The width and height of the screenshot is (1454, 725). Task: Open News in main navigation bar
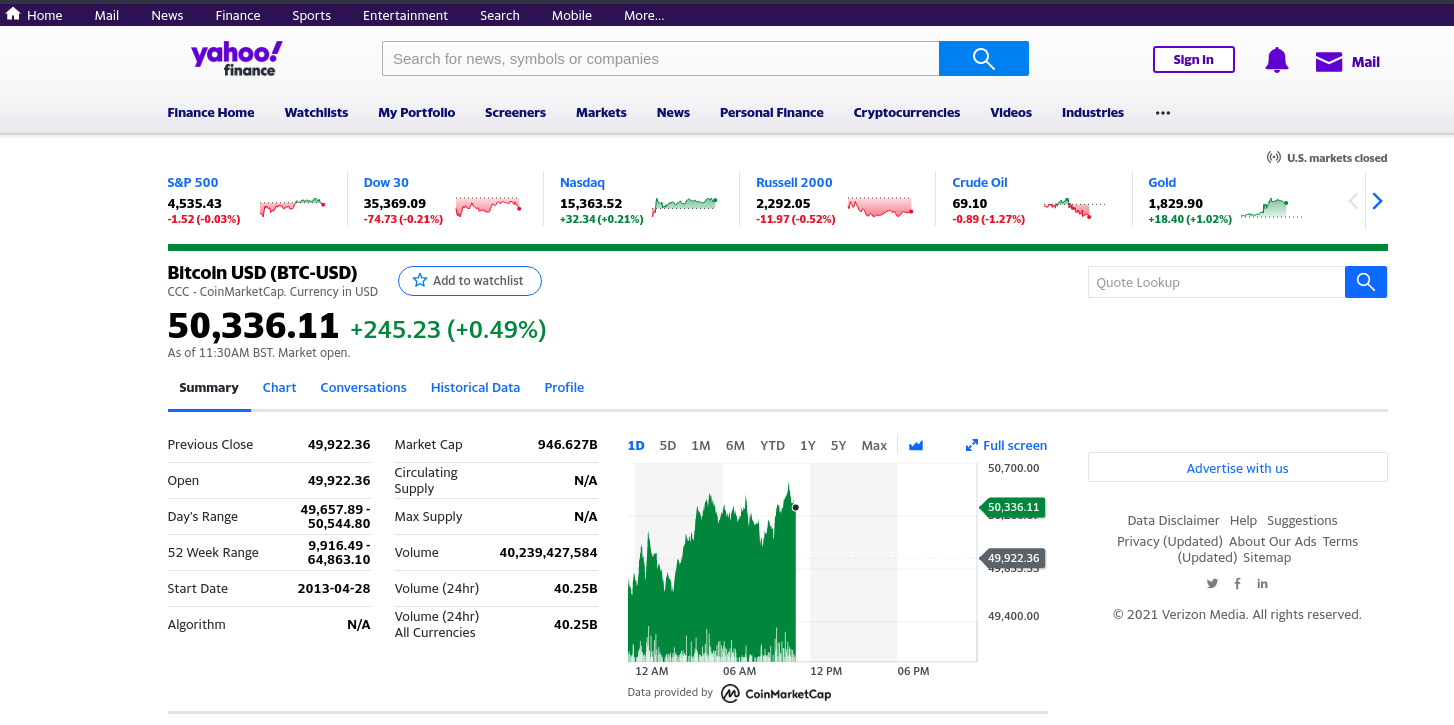point(673,113)
